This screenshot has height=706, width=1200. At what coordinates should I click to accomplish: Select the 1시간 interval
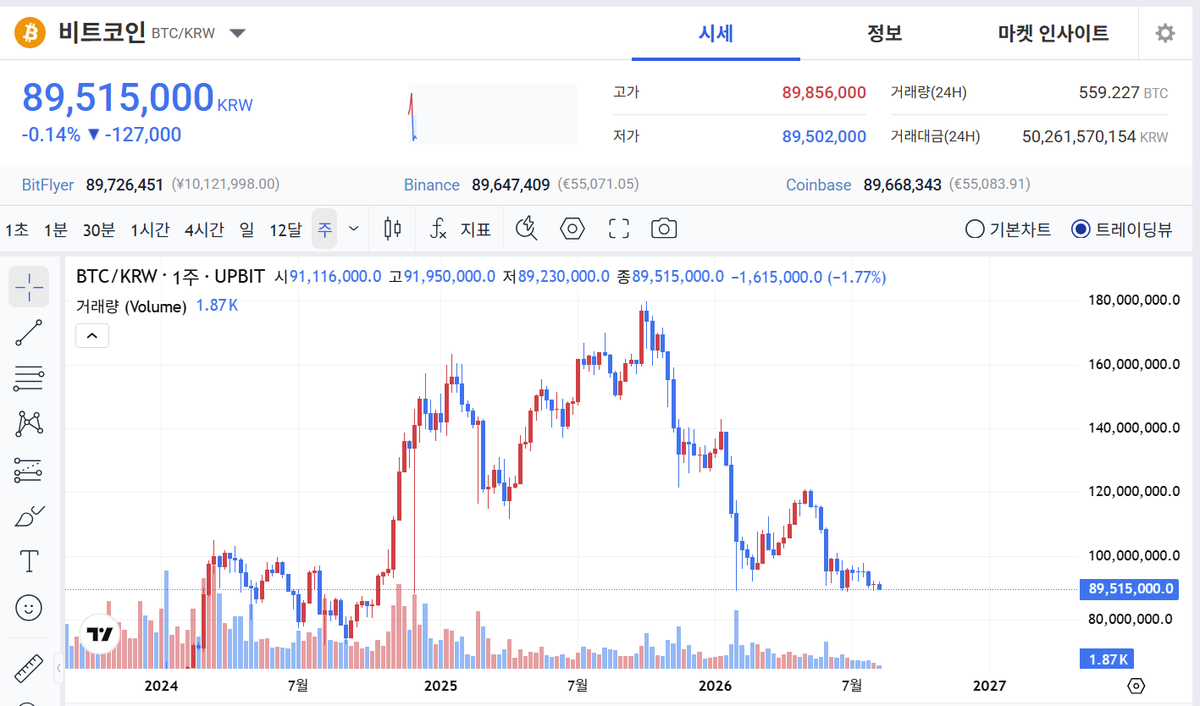[150, 229]
